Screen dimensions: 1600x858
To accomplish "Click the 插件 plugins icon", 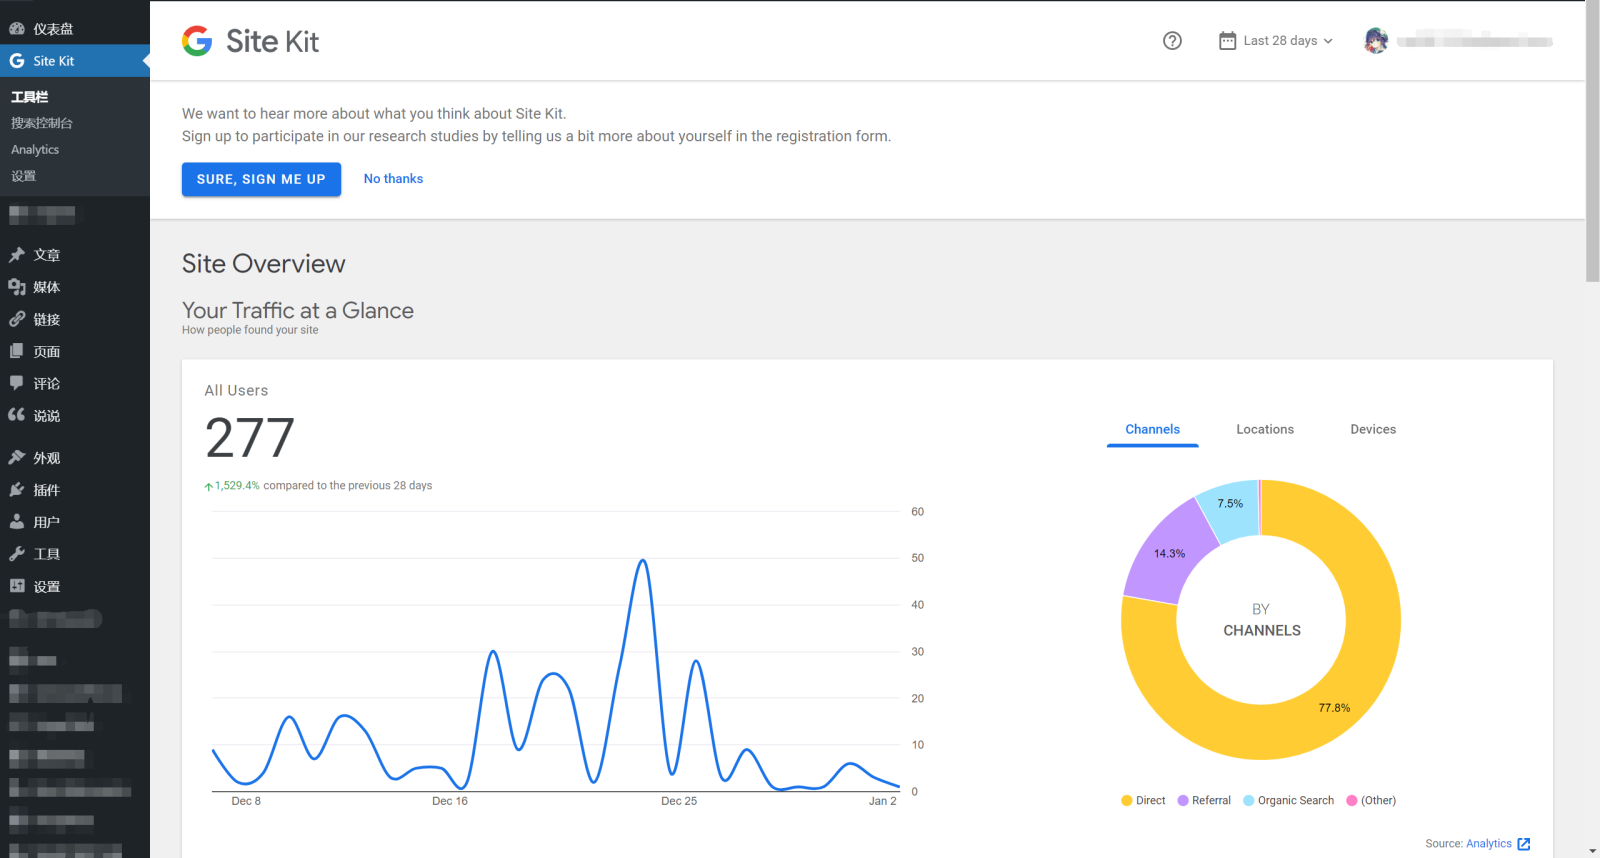I will 17,490.
